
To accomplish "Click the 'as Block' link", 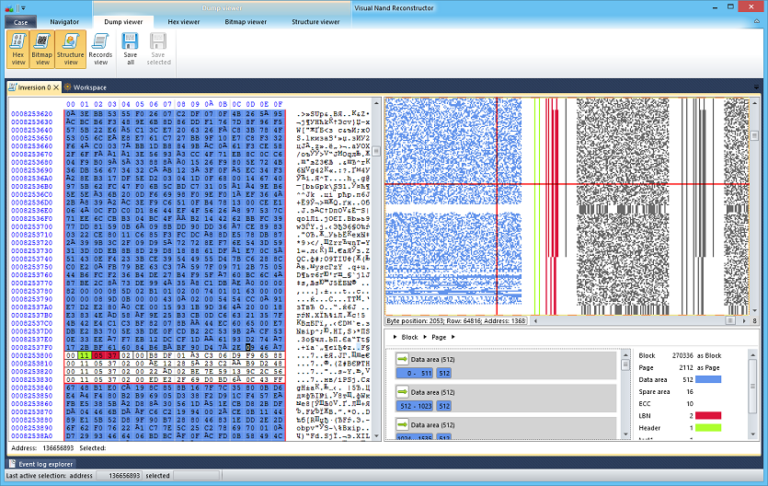I will 709,355.
